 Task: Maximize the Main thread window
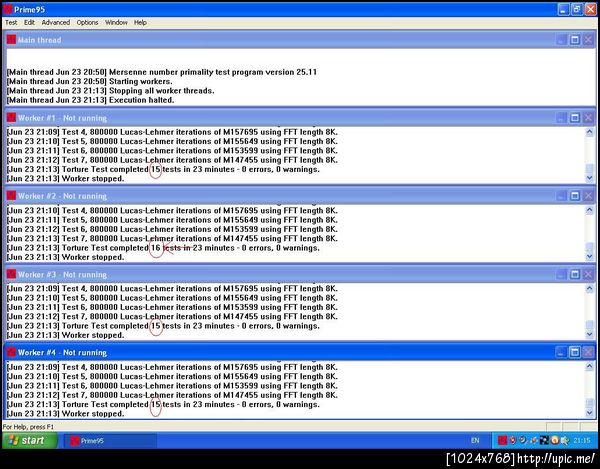pyautogui.click(x=575, y=40)
